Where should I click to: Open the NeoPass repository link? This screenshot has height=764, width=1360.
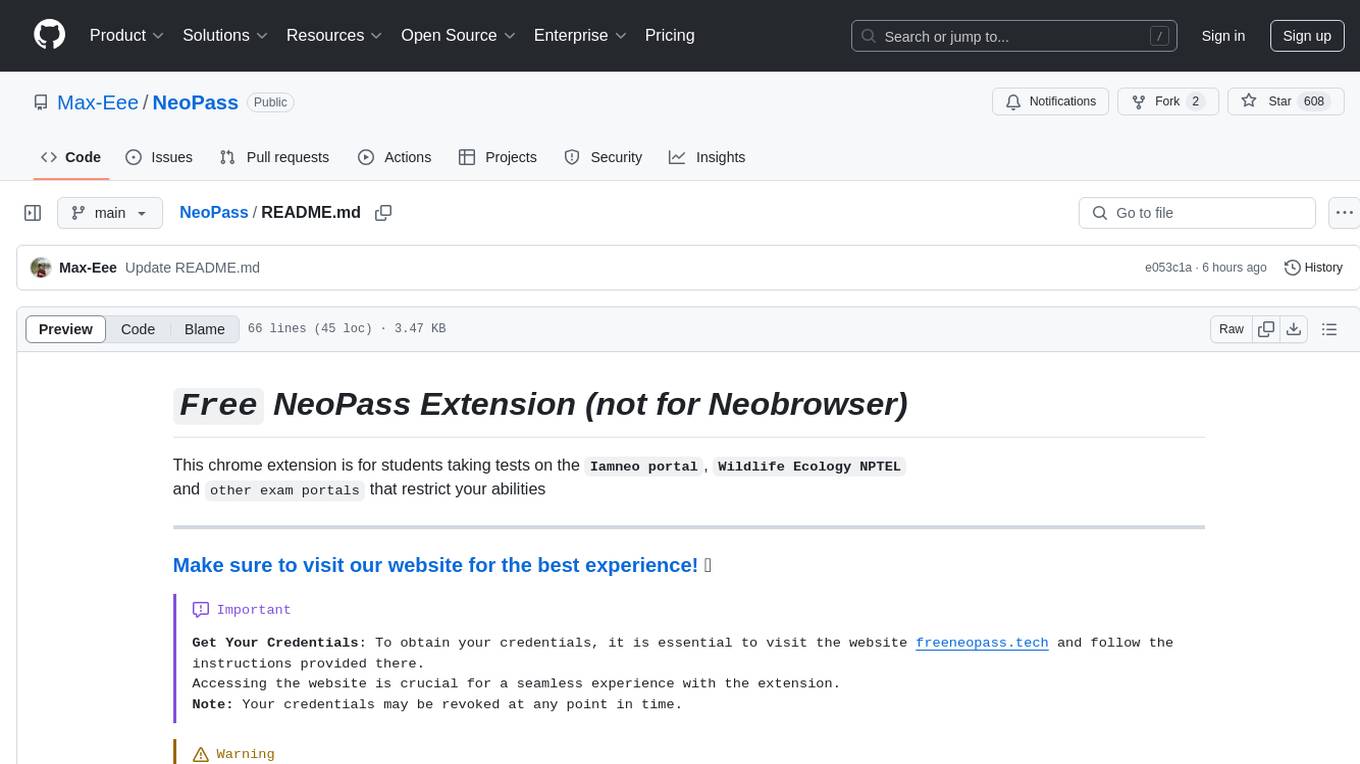pyautogui.click(x=195, y=102)
